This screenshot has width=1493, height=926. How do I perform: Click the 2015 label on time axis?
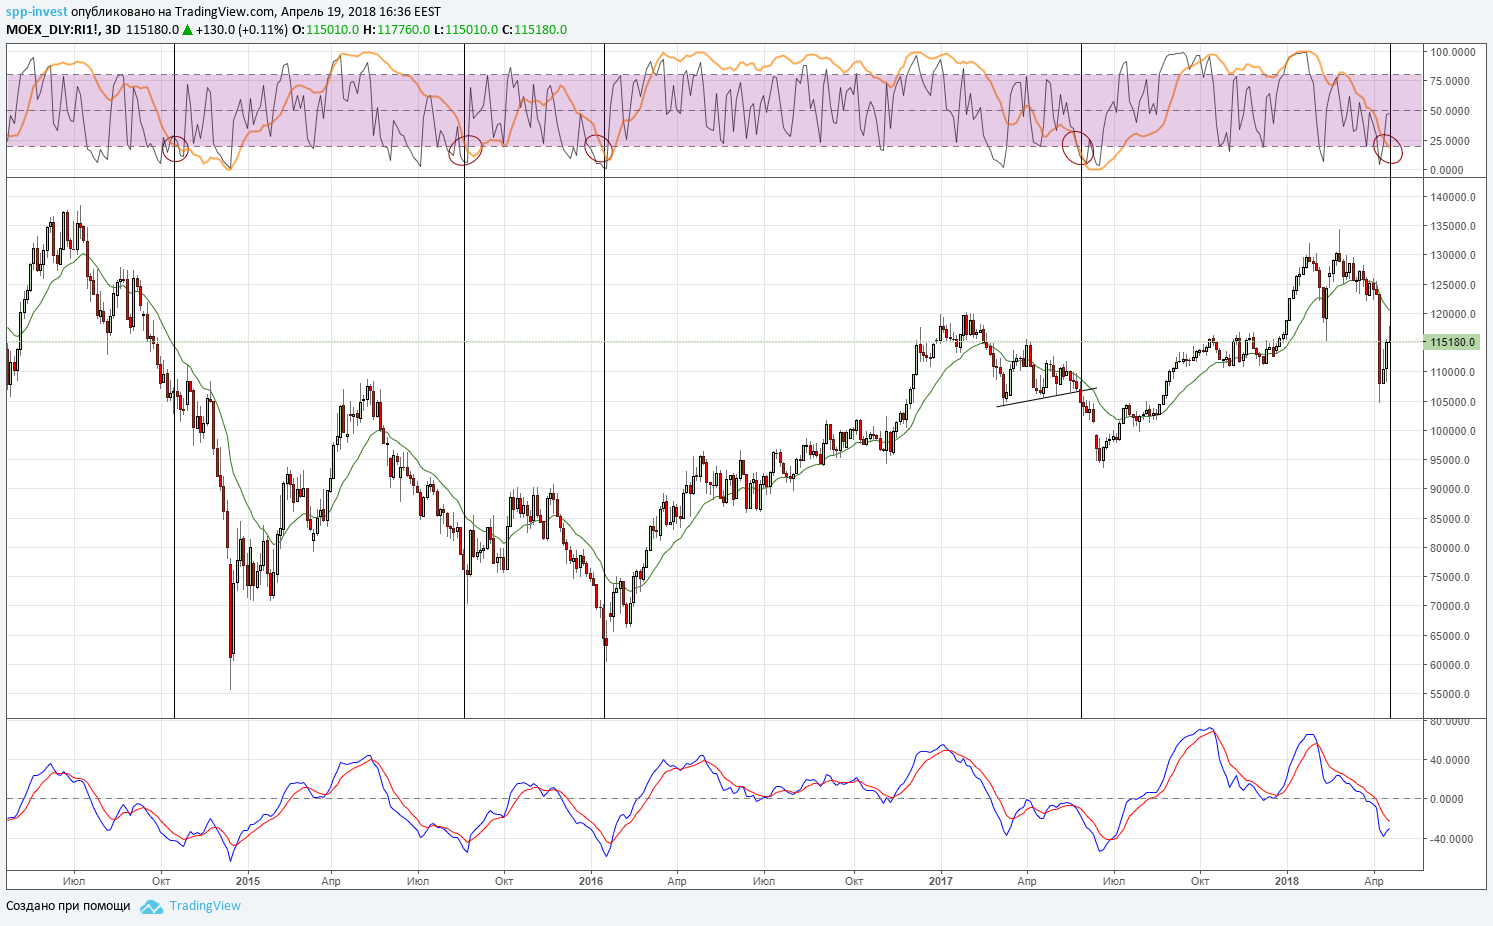(247, 881)
